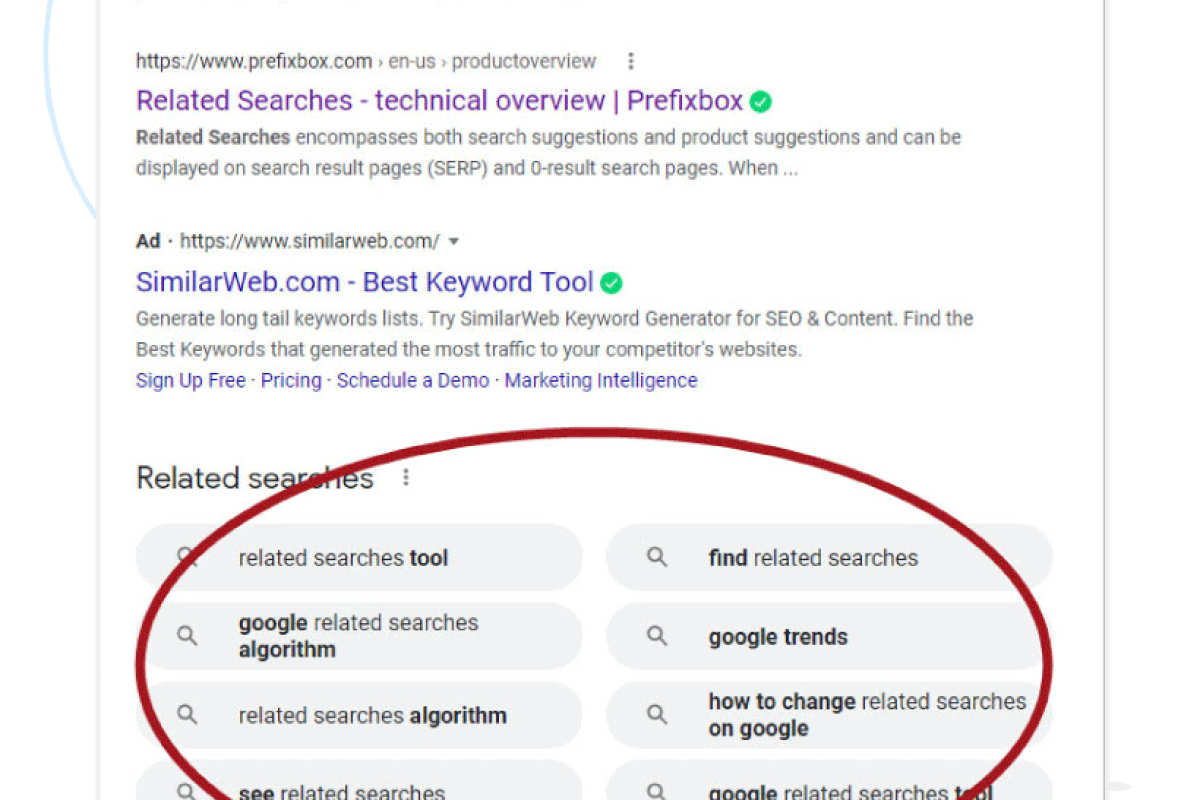Click verified checkmark beside SimilarWeb.com title

coord(611,283)
